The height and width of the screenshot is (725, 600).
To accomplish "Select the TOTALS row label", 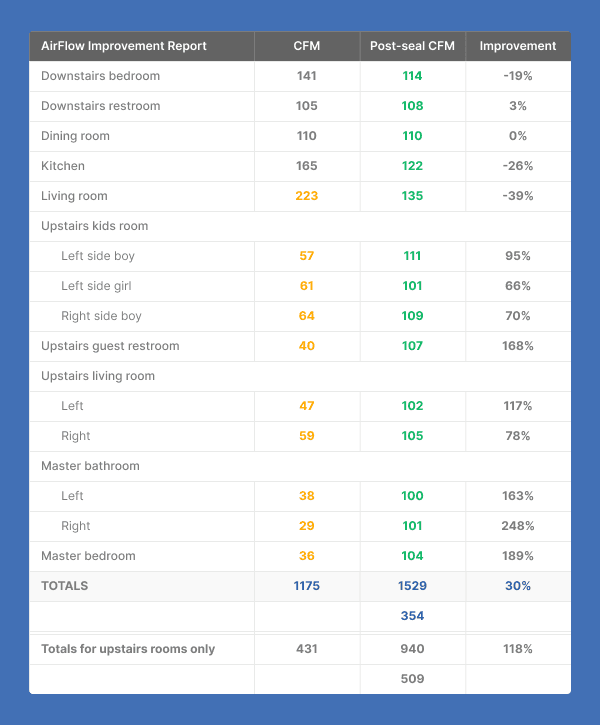I will pos(65,586).
